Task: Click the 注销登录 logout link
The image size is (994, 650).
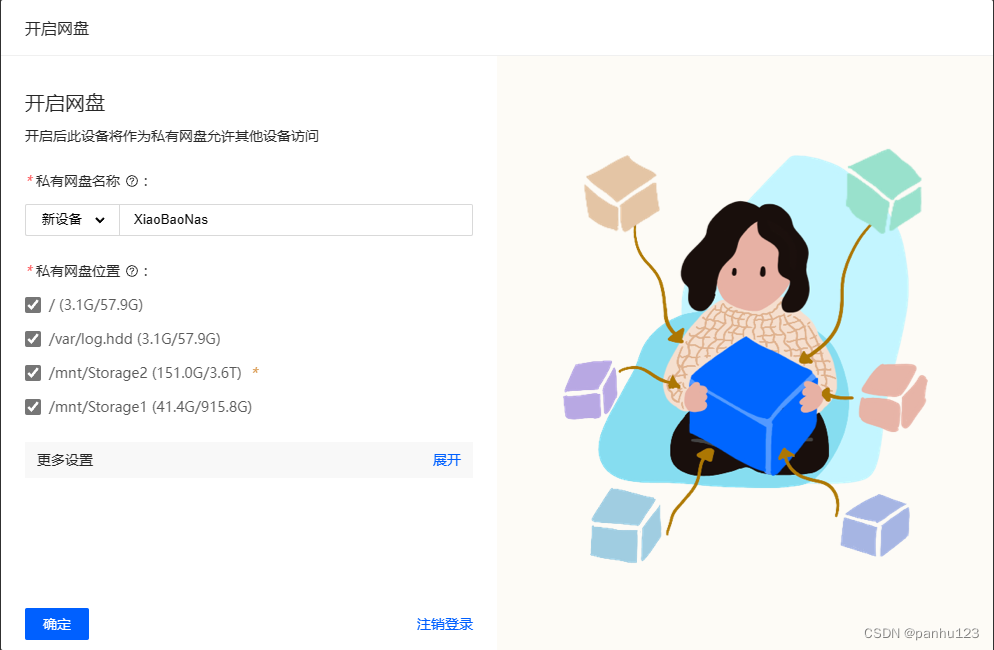Action: (x=444, y=624)
